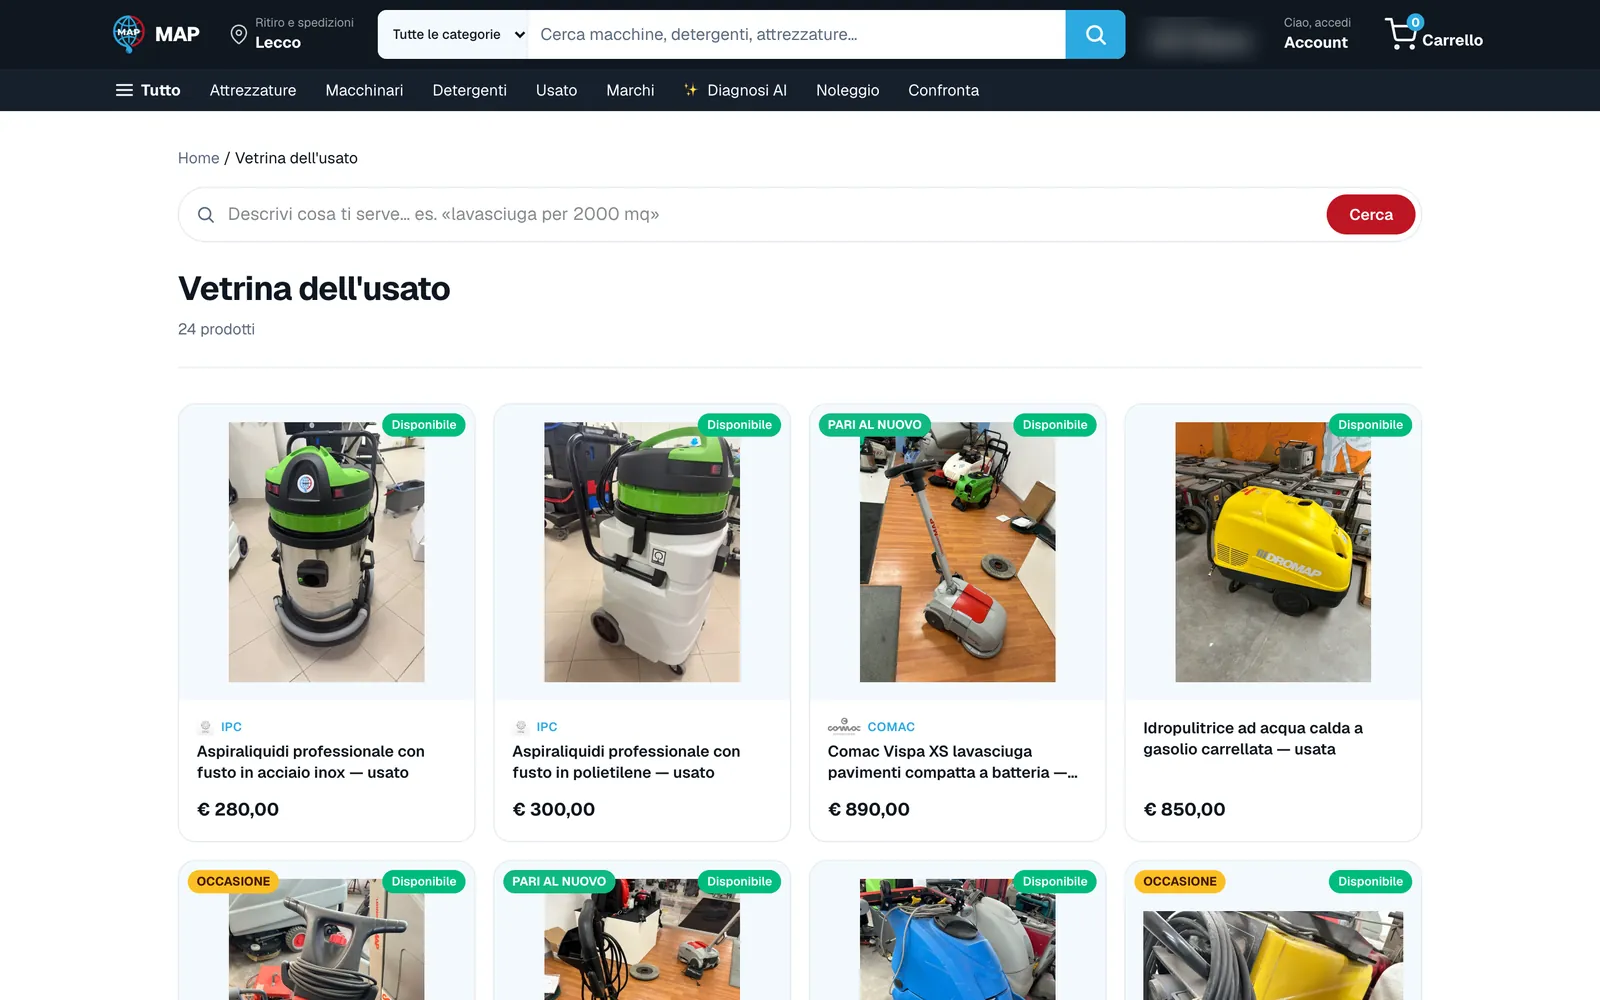This screenshot has height=1000, width=1600.
Task: Open the shopping cart icon
Action: [1401, 33]
